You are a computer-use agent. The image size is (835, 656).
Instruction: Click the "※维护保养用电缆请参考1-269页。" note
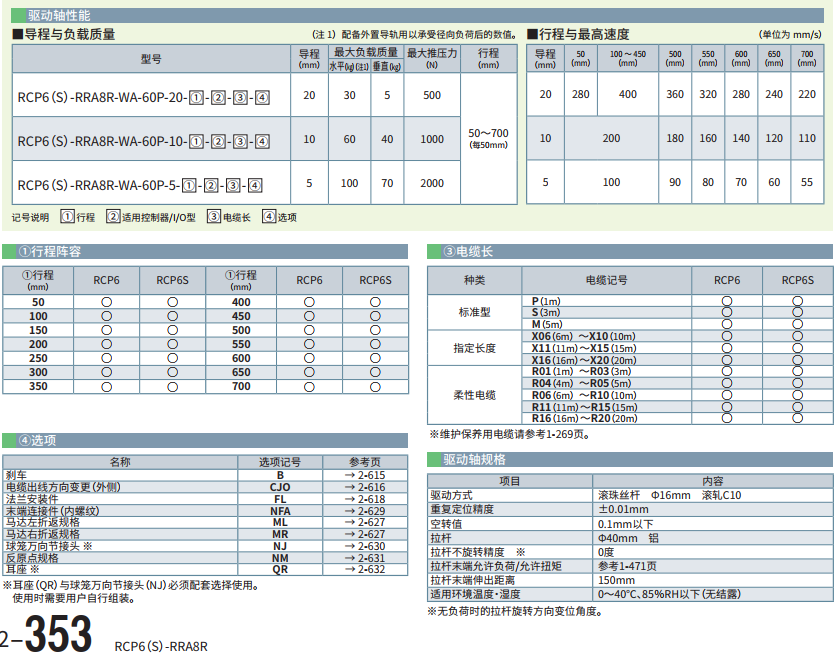coord(510,434)
